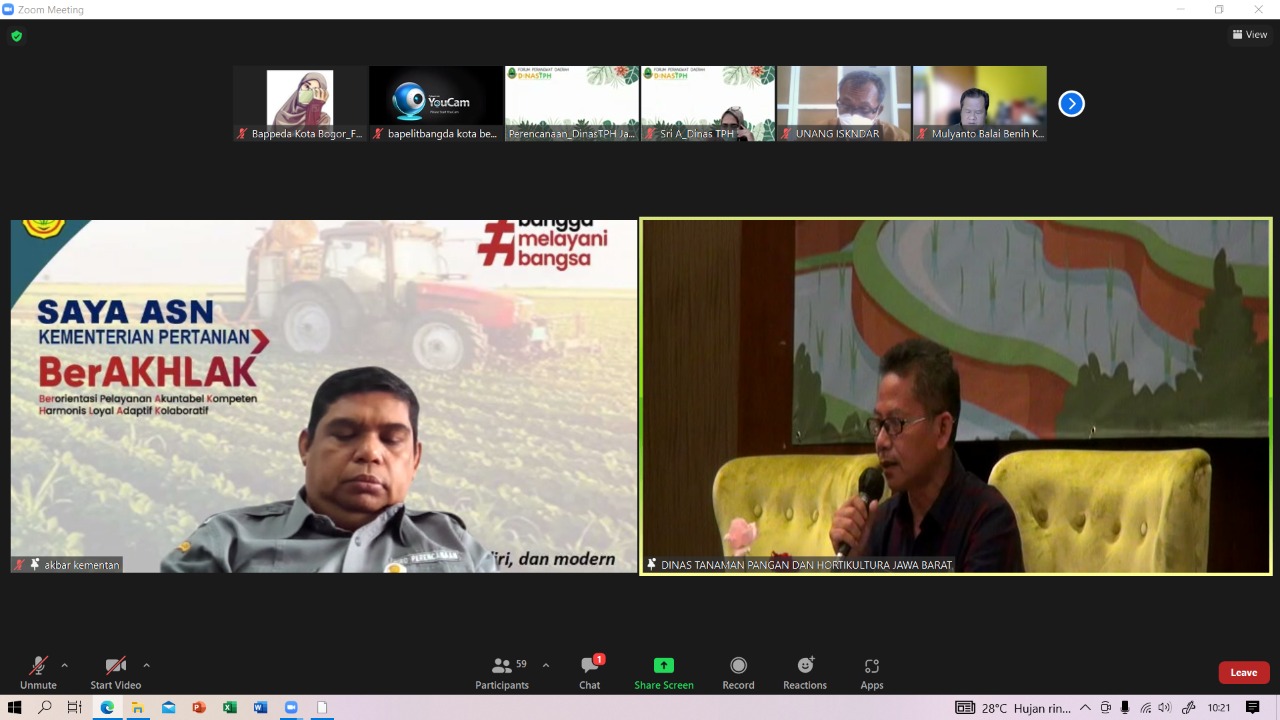Click the Dinas Tanaman Pangan speaker video tile
Image resolution: width=1280 pixels, height=720 pixels.
click(x=956, y=396)
